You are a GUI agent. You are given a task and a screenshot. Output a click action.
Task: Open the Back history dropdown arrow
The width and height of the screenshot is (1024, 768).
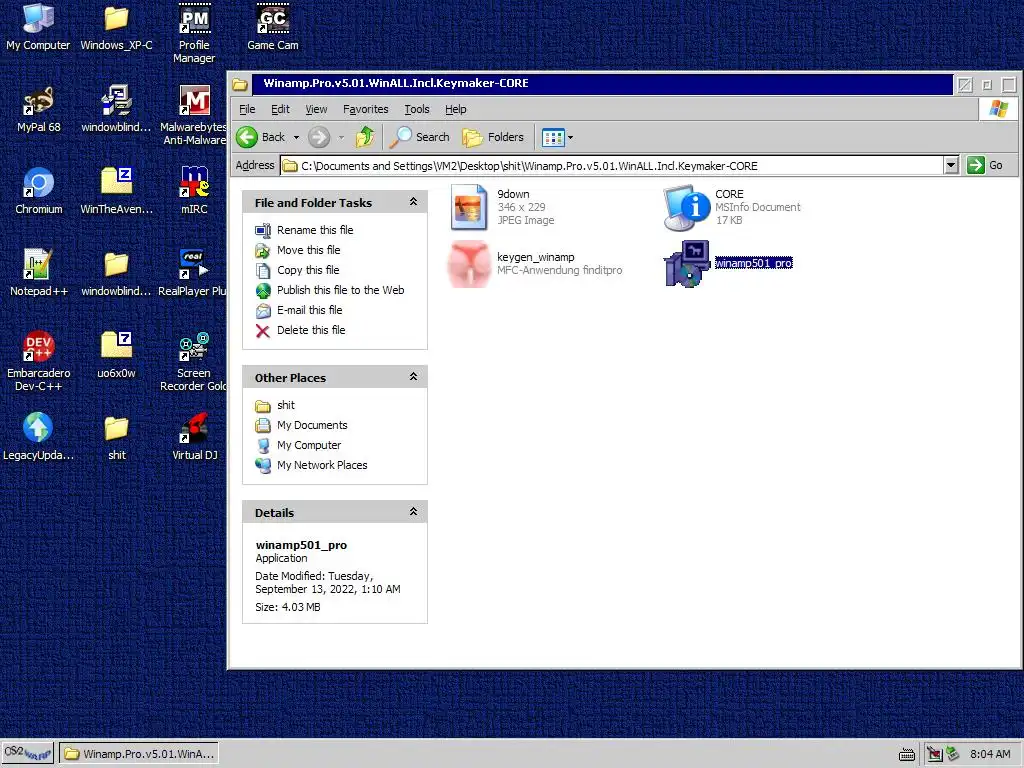(x=296, y=137)
